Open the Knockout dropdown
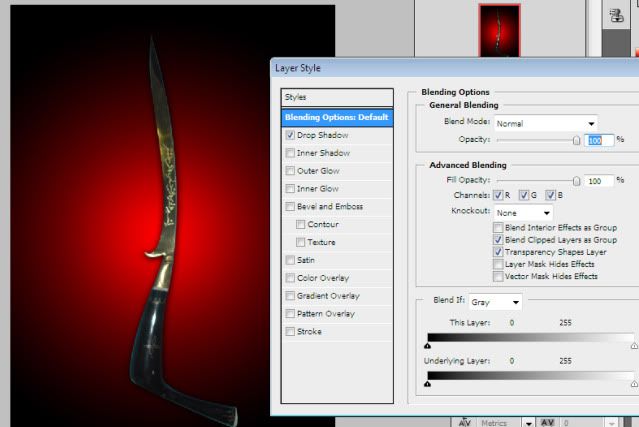Viewport: 639px width, 427px height. [523, 213]
